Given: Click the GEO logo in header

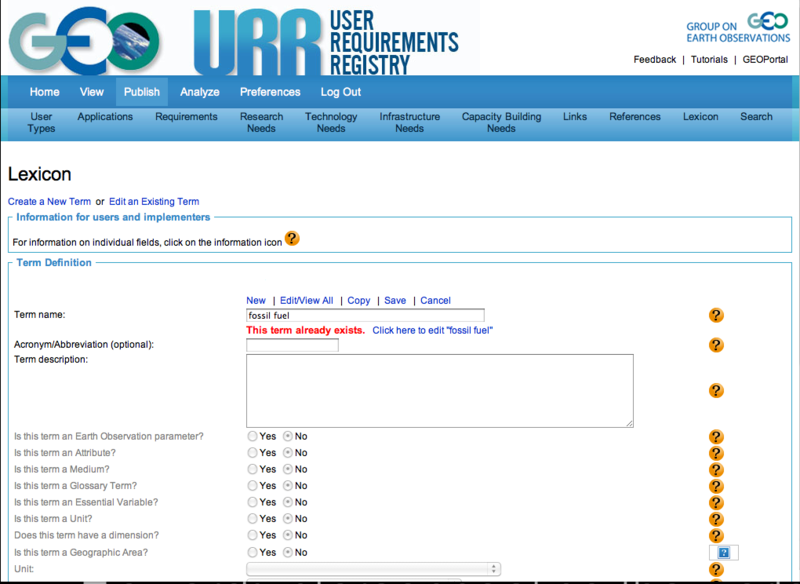Looking at the screenshot, I should pyautogui.click(x=86, y=38).
